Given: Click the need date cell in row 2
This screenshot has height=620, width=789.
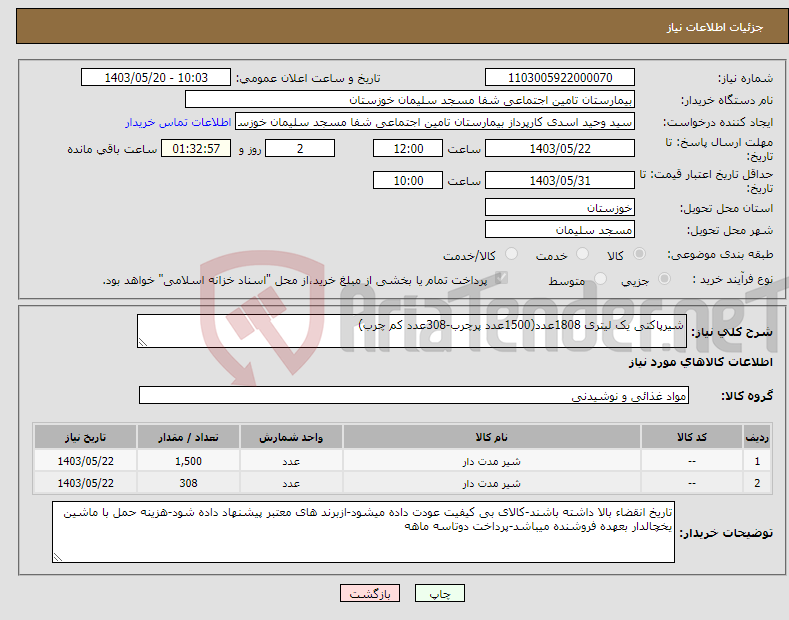Looking at the screenshot, I should click(85, 483).
